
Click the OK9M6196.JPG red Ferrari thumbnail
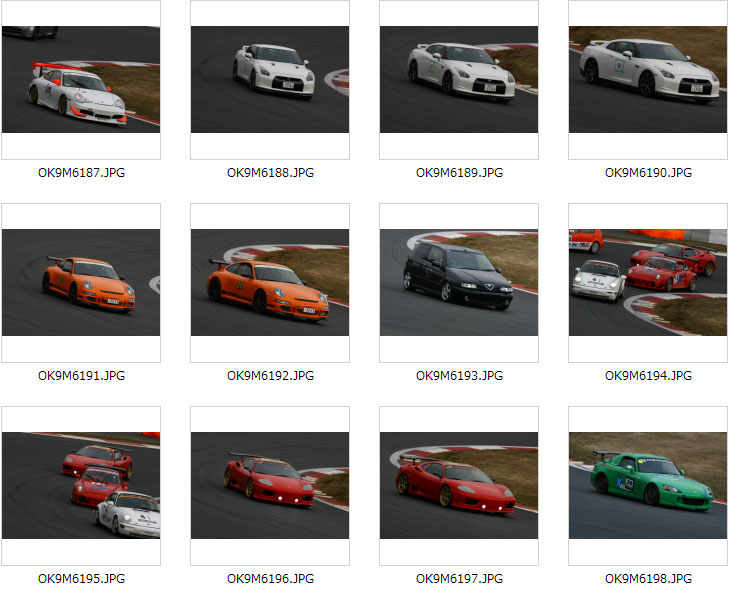point(270,486)
